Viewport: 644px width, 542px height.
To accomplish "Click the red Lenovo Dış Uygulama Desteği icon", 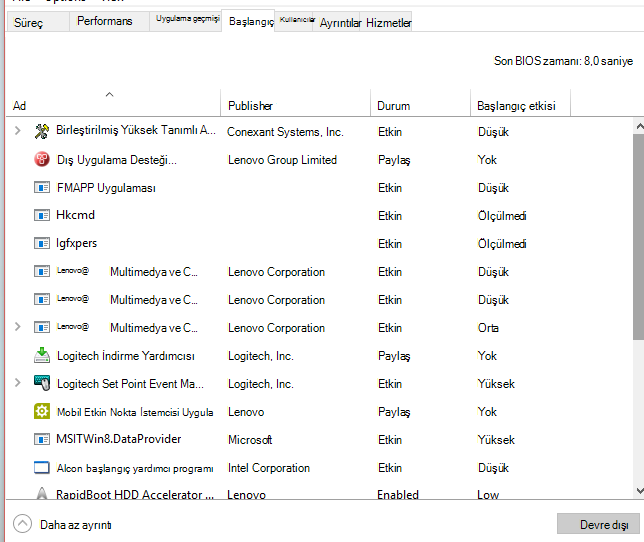I will tap(41, 159).
